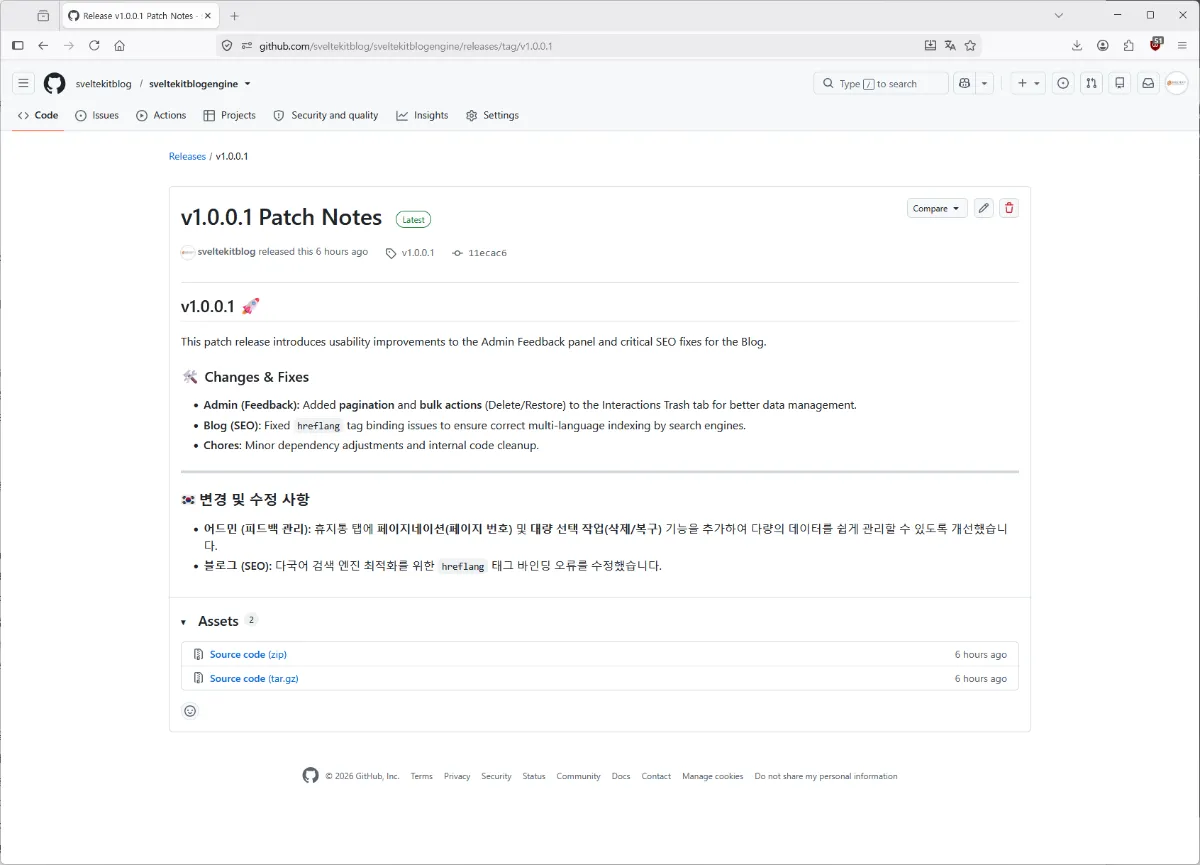Bookmark this page with the star icon
The width and height of the screenshot is (1200, 865).
pos(970,45)
